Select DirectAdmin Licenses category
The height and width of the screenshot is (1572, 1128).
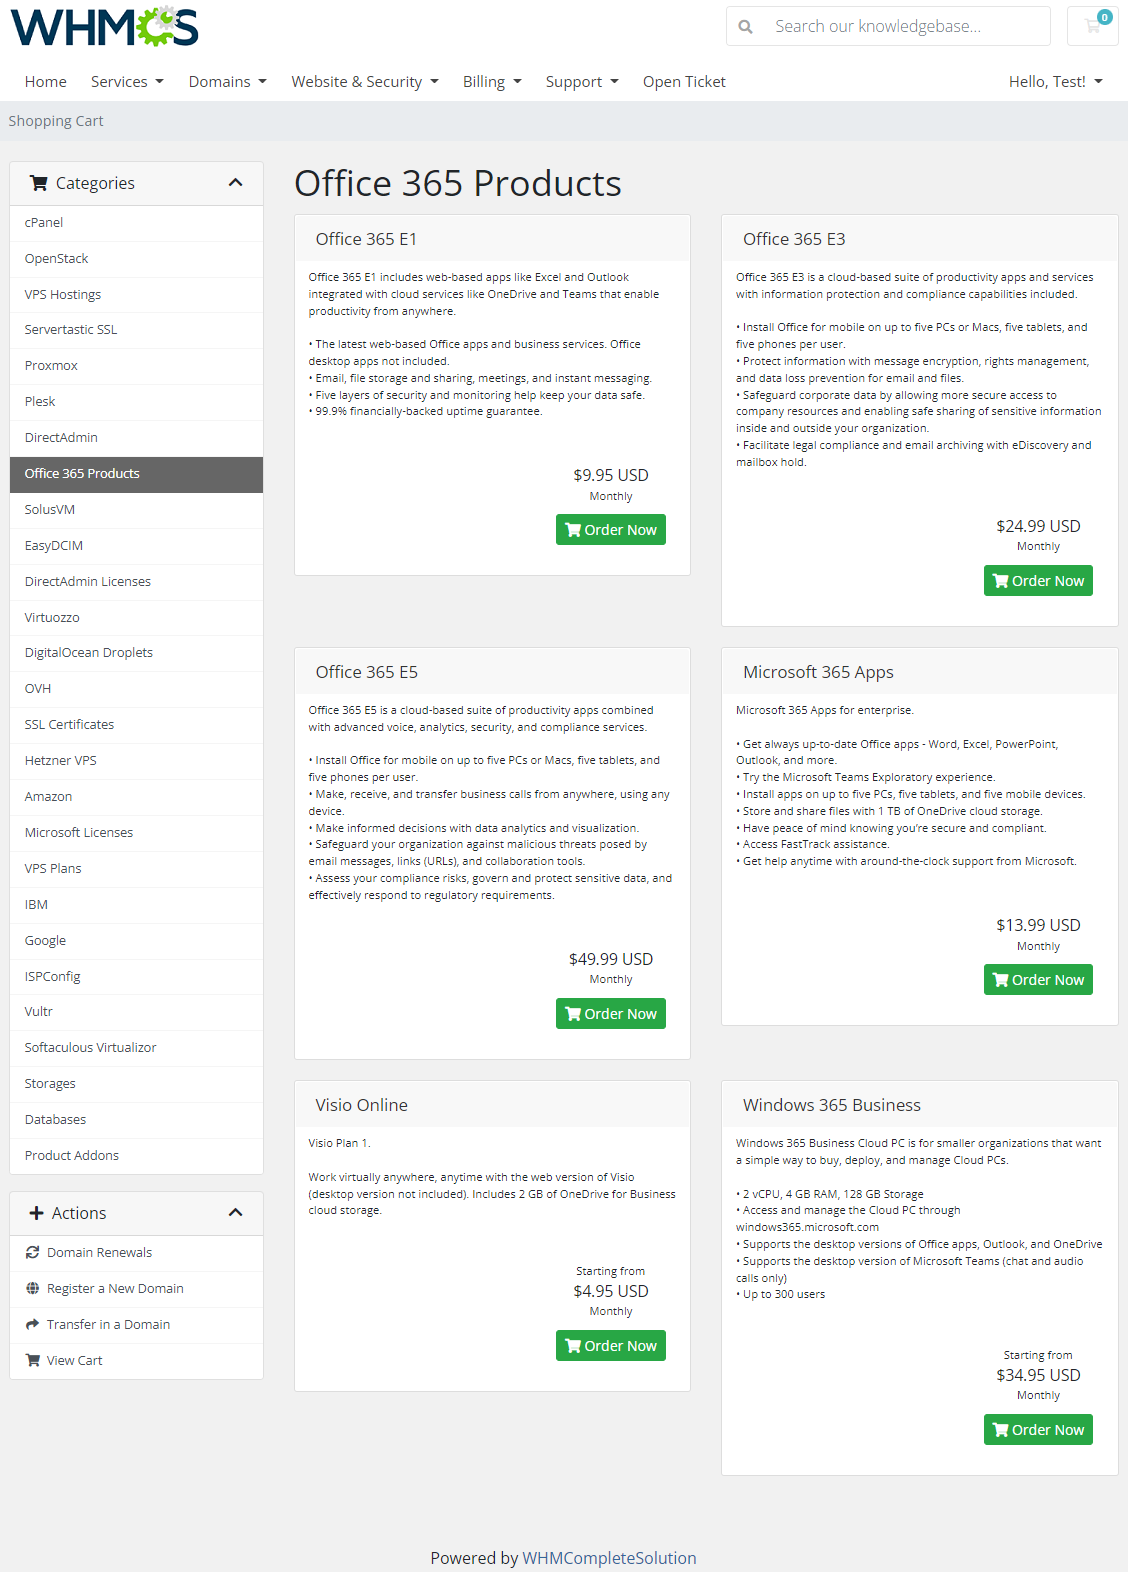137,582
